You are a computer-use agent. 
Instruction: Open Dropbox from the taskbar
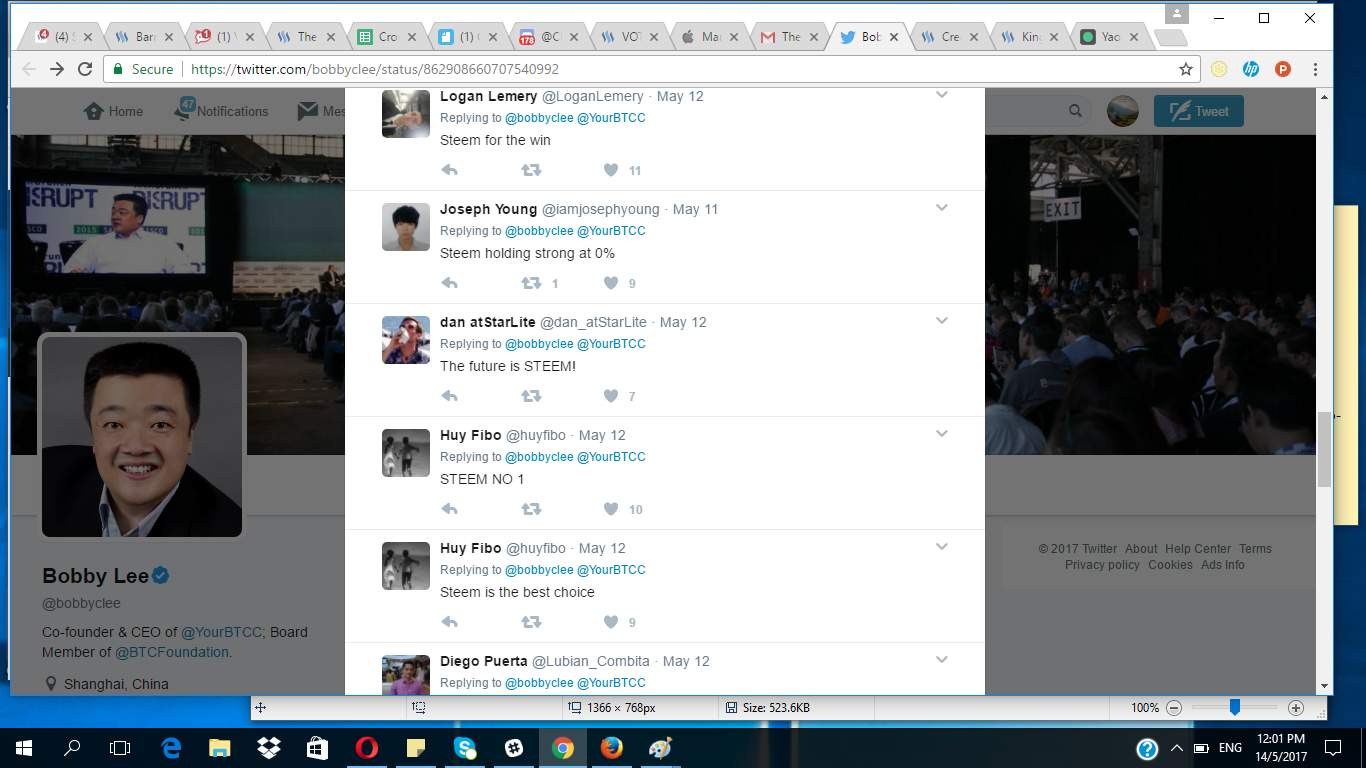click(x=268, y=748)
